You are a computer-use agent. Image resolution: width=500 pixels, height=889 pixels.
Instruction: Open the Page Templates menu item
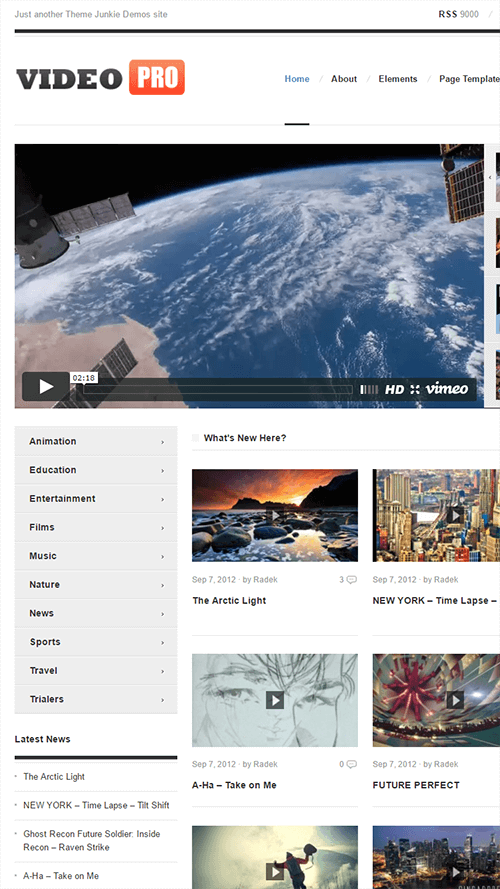coord(469,79)
